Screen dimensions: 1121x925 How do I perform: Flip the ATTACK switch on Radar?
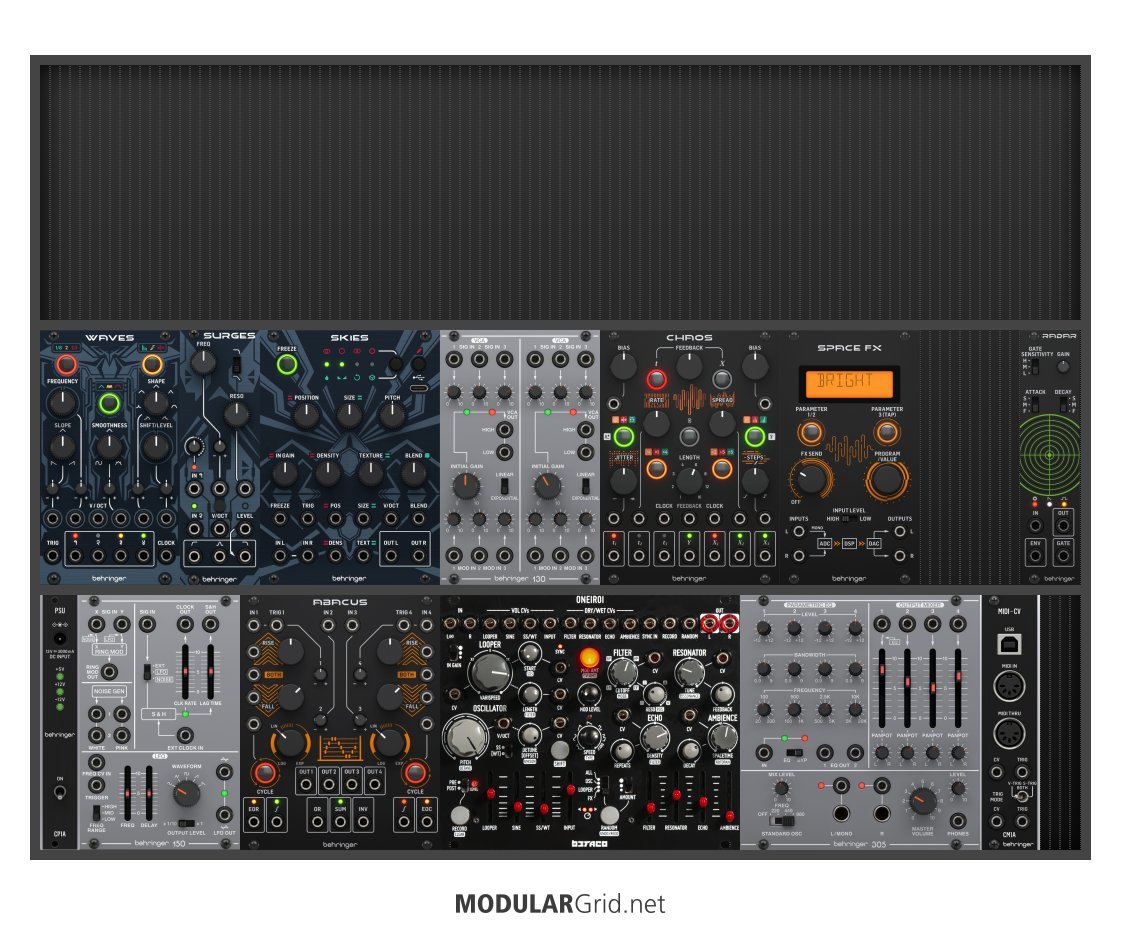(1034, 405)
